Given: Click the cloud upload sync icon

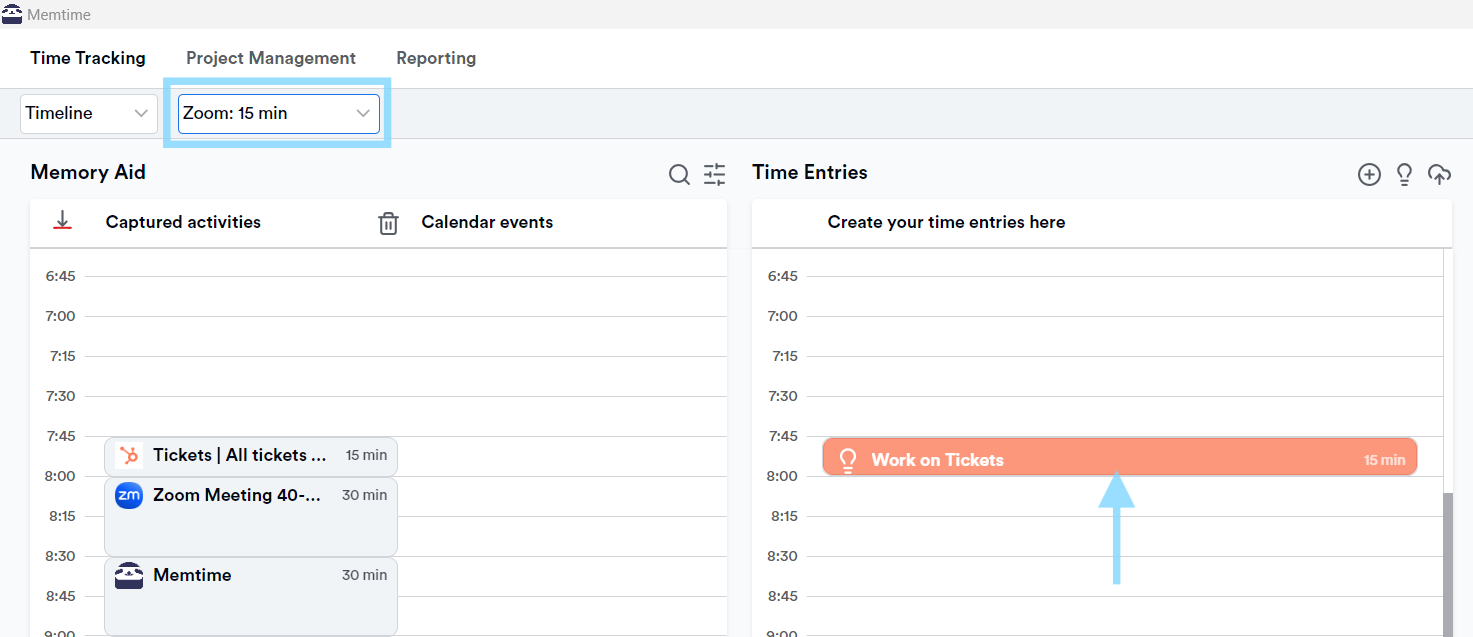Looking at the screenshot, I should coord(1439,174).
